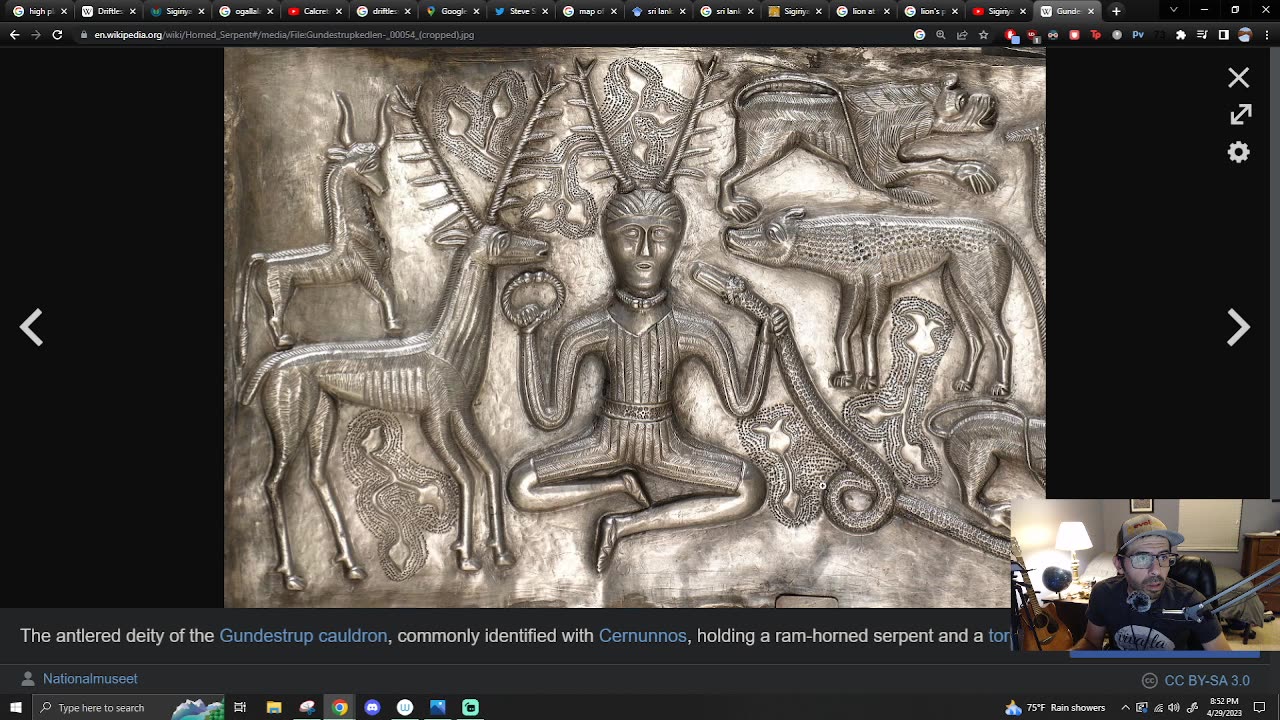Screen dimensions: 1280x720
Task: Open the Nationalmuseet author link
Action: [x=90, y=679]
